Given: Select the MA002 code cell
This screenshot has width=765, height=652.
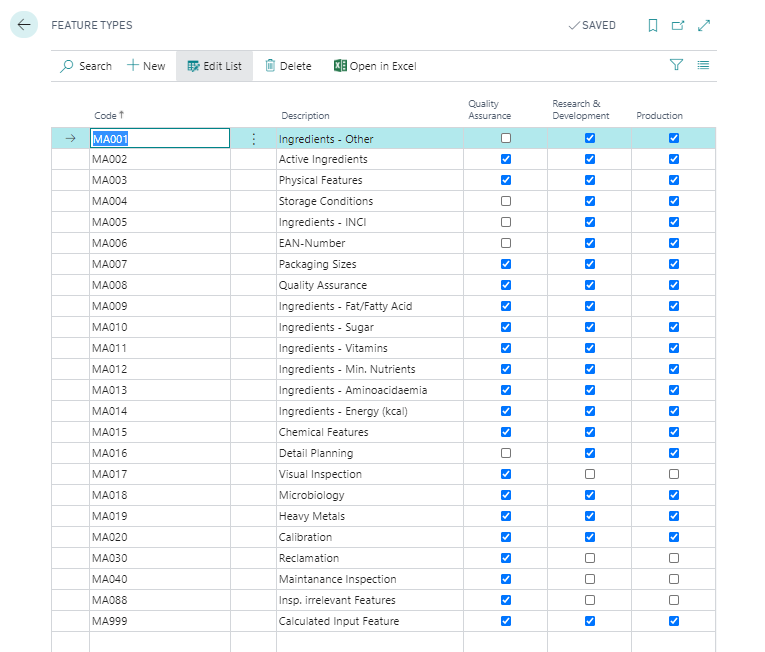Looking at the screenshot, I should tap(160, 159).
